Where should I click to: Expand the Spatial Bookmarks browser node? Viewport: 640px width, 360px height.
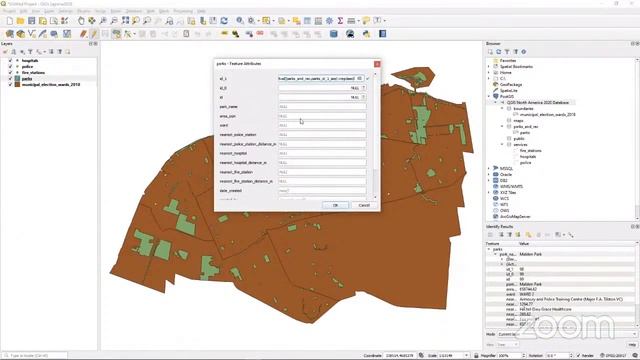coord(489,67)
